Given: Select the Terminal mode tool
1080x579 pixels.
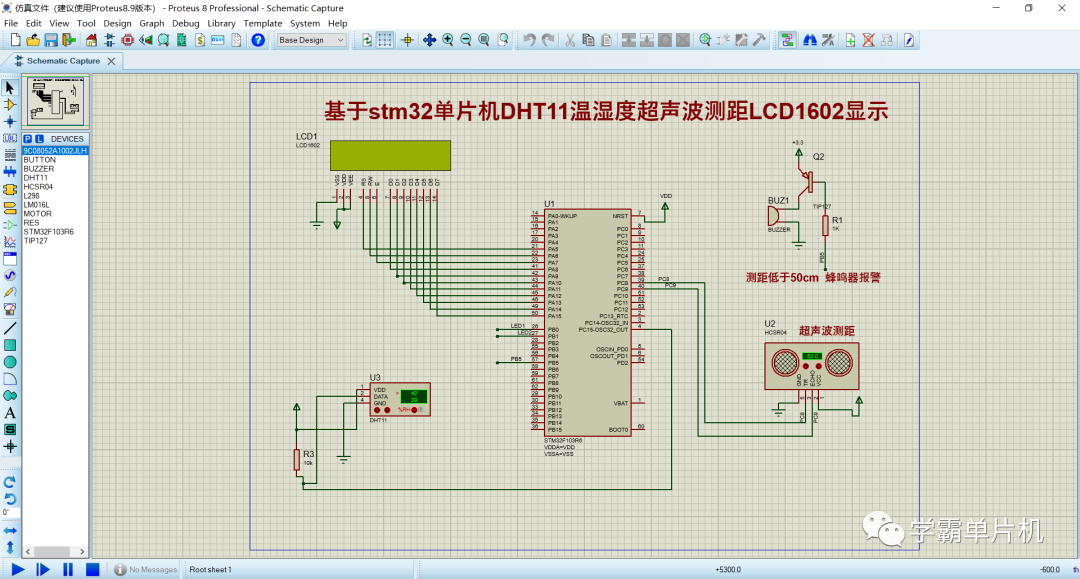Looking at the screenshot, I should [x=9, y=206].
